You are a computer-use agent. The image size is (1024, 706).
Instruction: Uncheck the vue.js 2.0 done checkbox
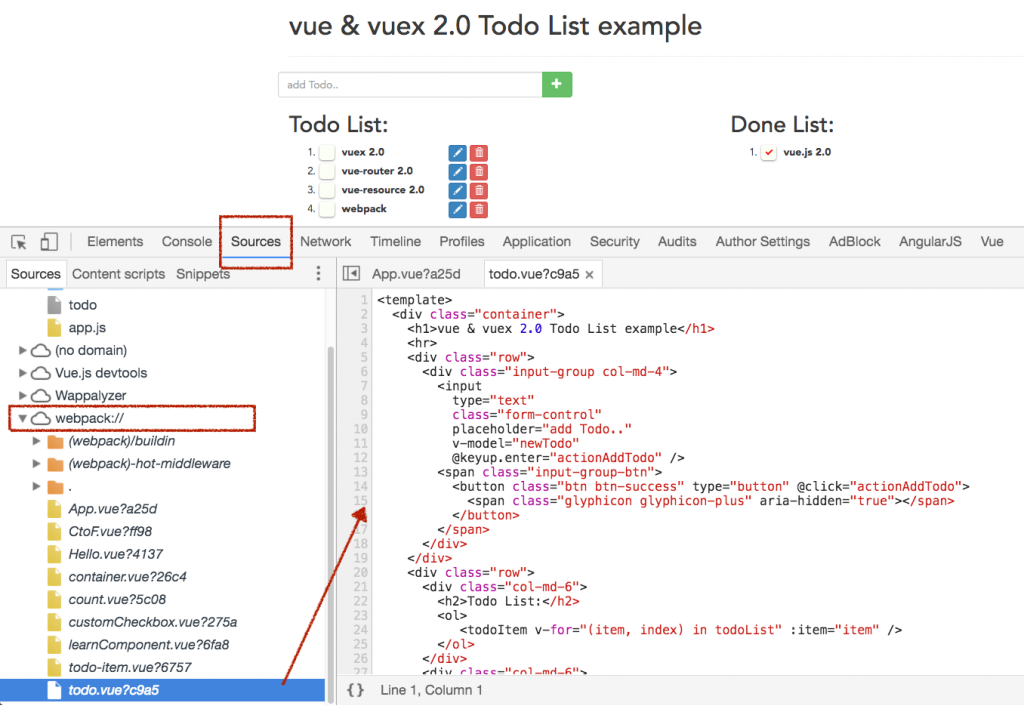[x=769, y=152]
